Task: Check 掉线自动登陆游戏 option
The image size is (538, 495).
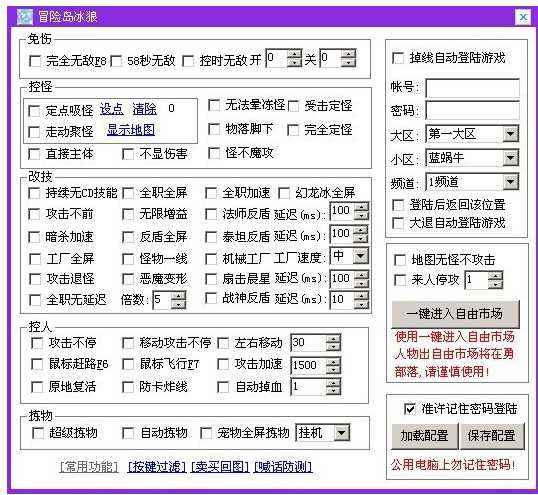Action: click(398, 58)
